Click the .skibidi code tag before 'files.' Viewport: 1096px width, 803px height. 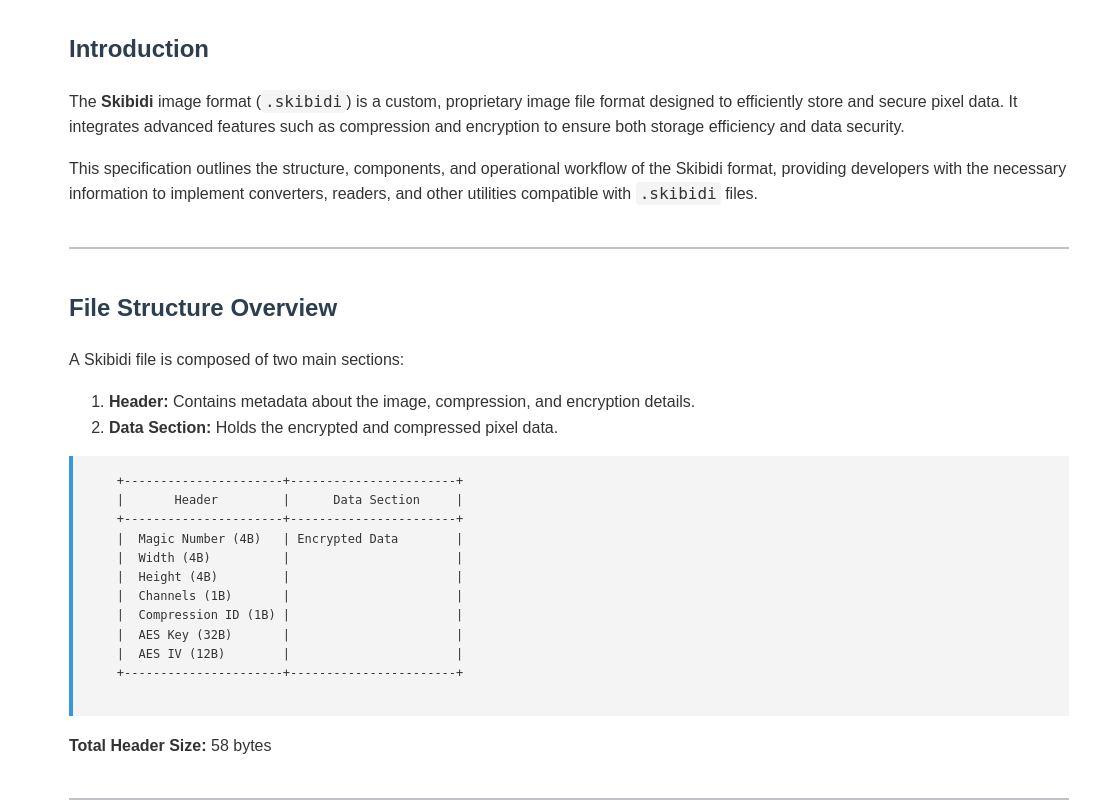678,194
